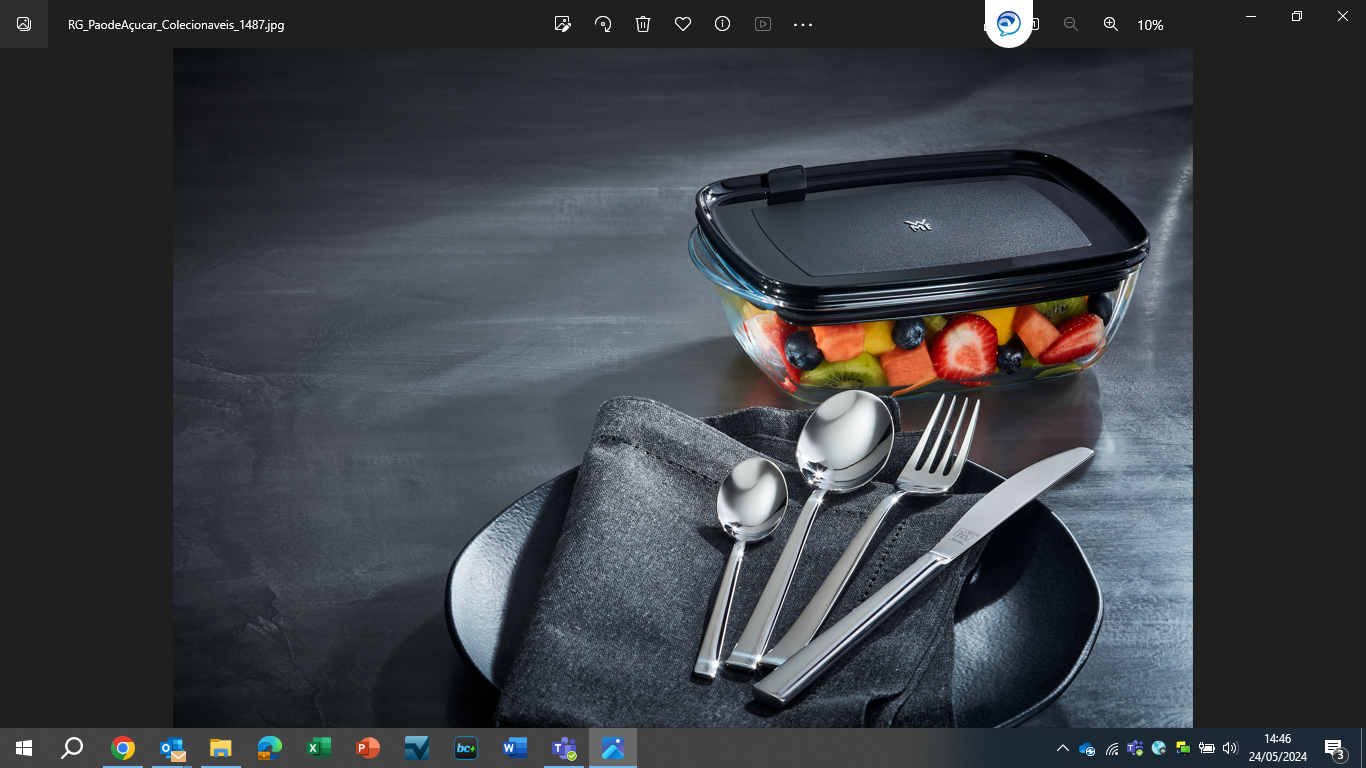
Task: Click the zoom in magnifier icon
Action: [x=1111, y=24]
